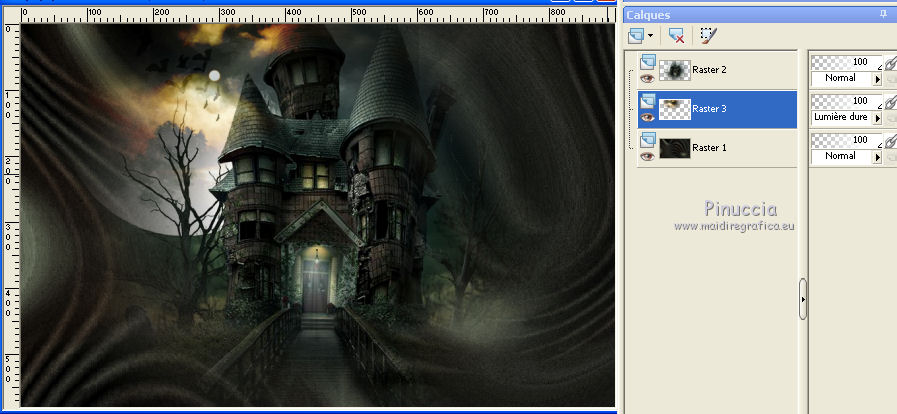Image resolution: width=897 pixels, height=414 pixels.
Task: Open the Raster 2 blend mode dropdown arrow
Action: pyautogui.click(x=877, y=79)
